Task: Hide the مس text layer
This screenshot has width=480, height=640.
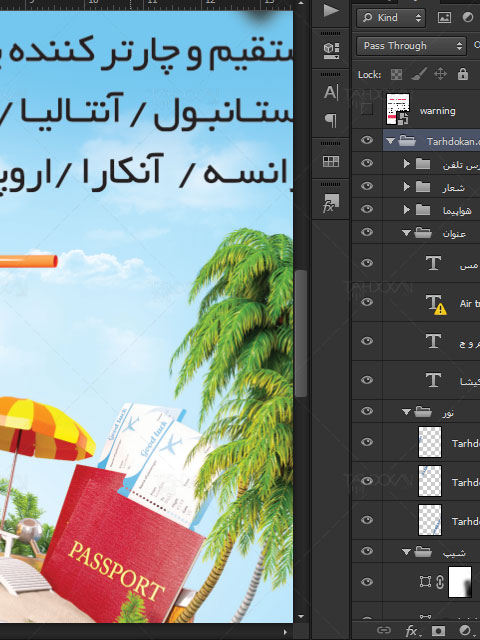Action: pyautogui.click(x=367, y=263)
